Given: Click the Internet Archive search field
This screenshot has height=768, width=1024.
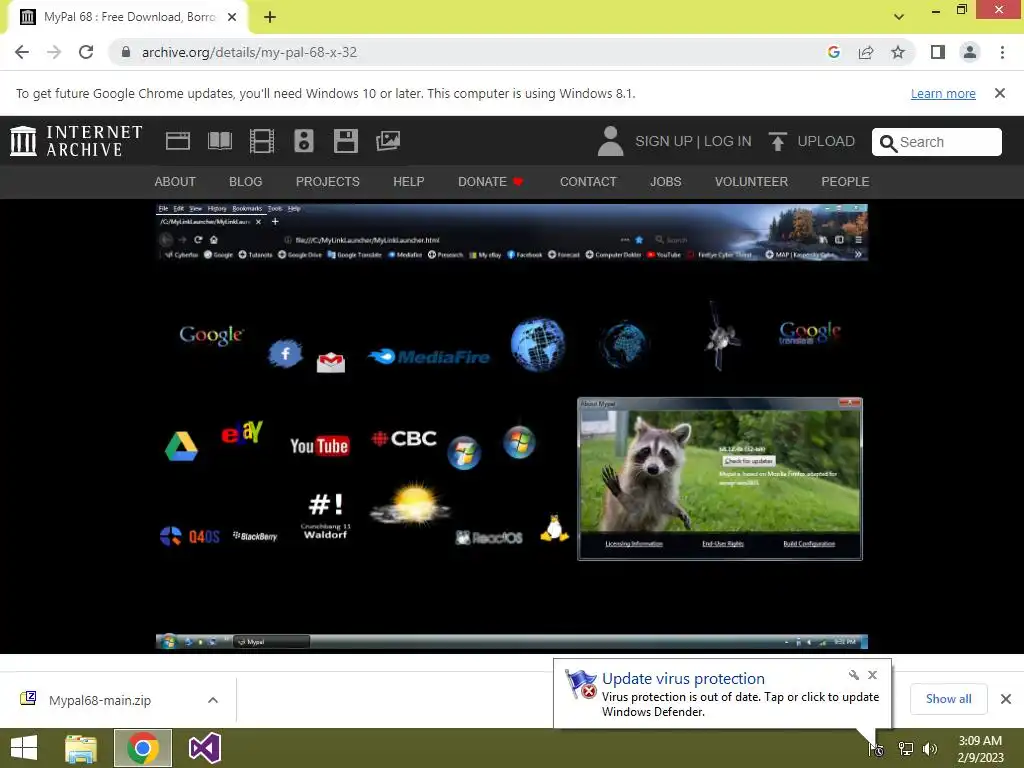Looking at the screenshot, I should point(936,142).
